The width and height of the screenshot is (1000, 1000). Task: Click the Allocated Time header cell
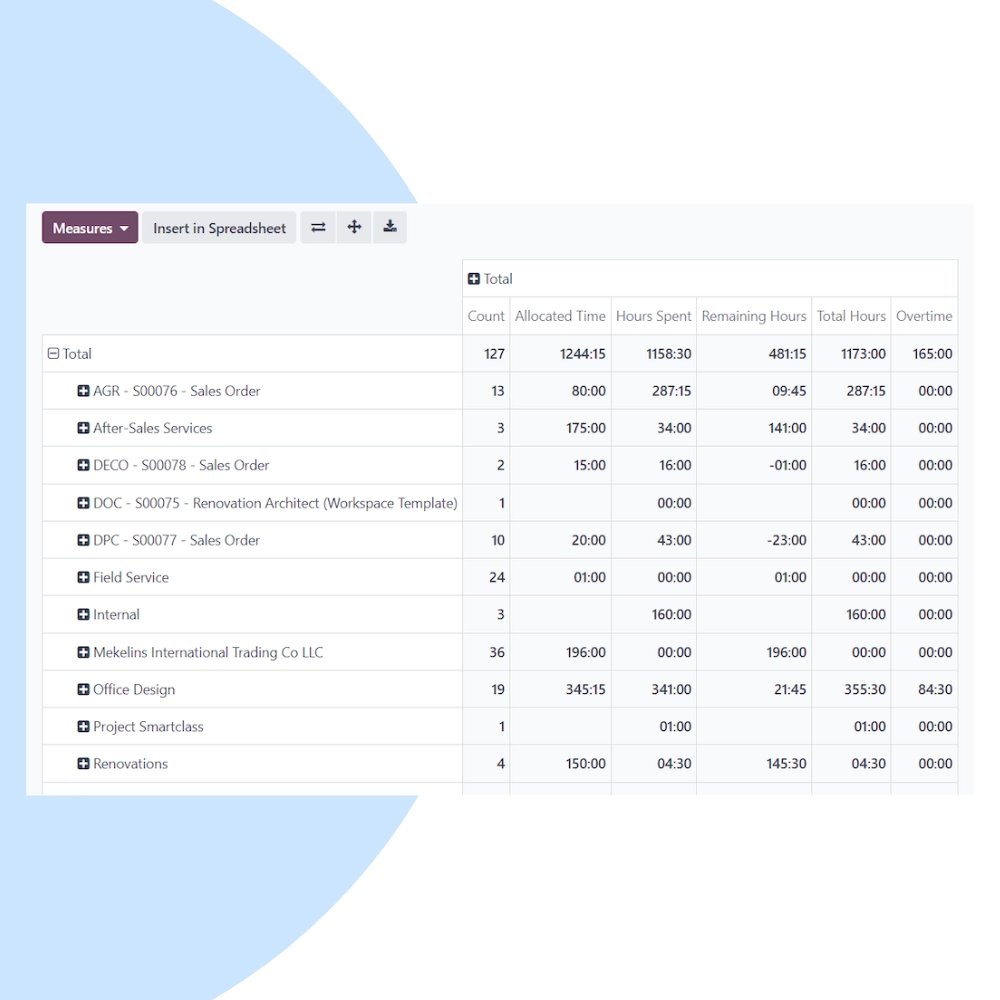pos(559,315)
